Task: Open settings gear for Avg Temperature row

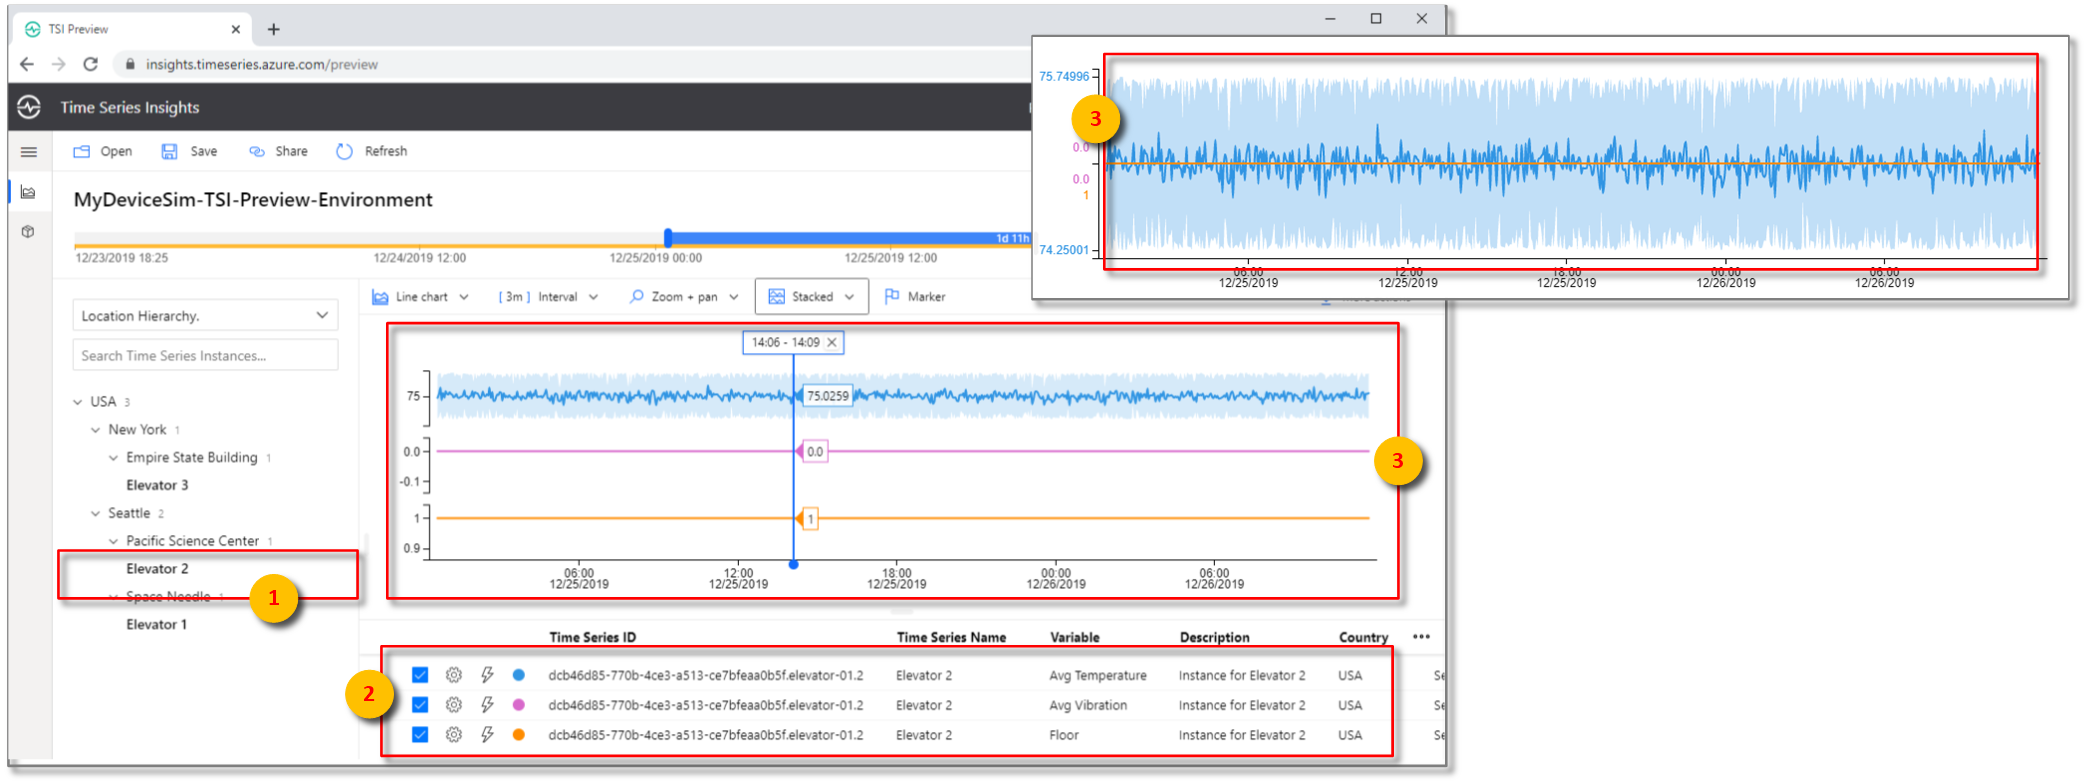Action: pyautogui.click(x=453, y=675)
